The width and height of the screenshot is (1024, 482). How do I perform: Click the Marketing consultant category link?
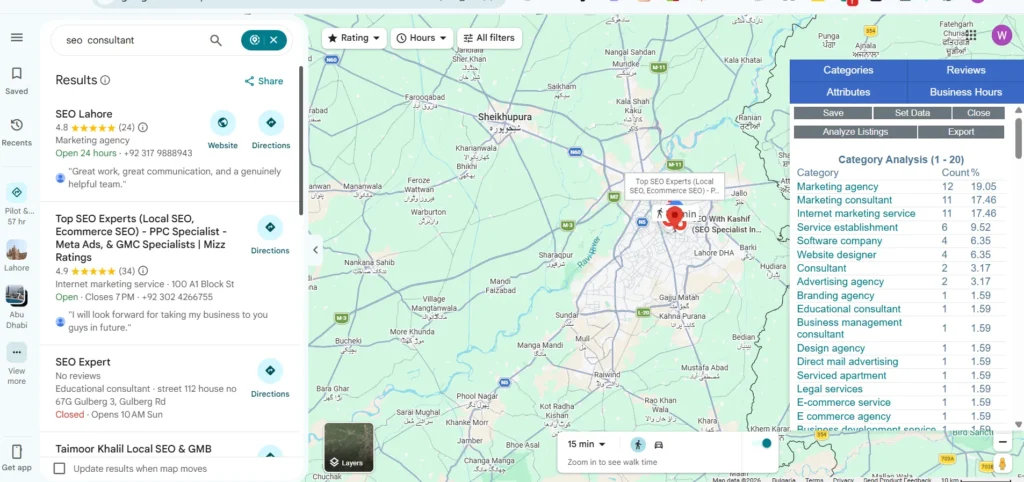click(844, 201)
